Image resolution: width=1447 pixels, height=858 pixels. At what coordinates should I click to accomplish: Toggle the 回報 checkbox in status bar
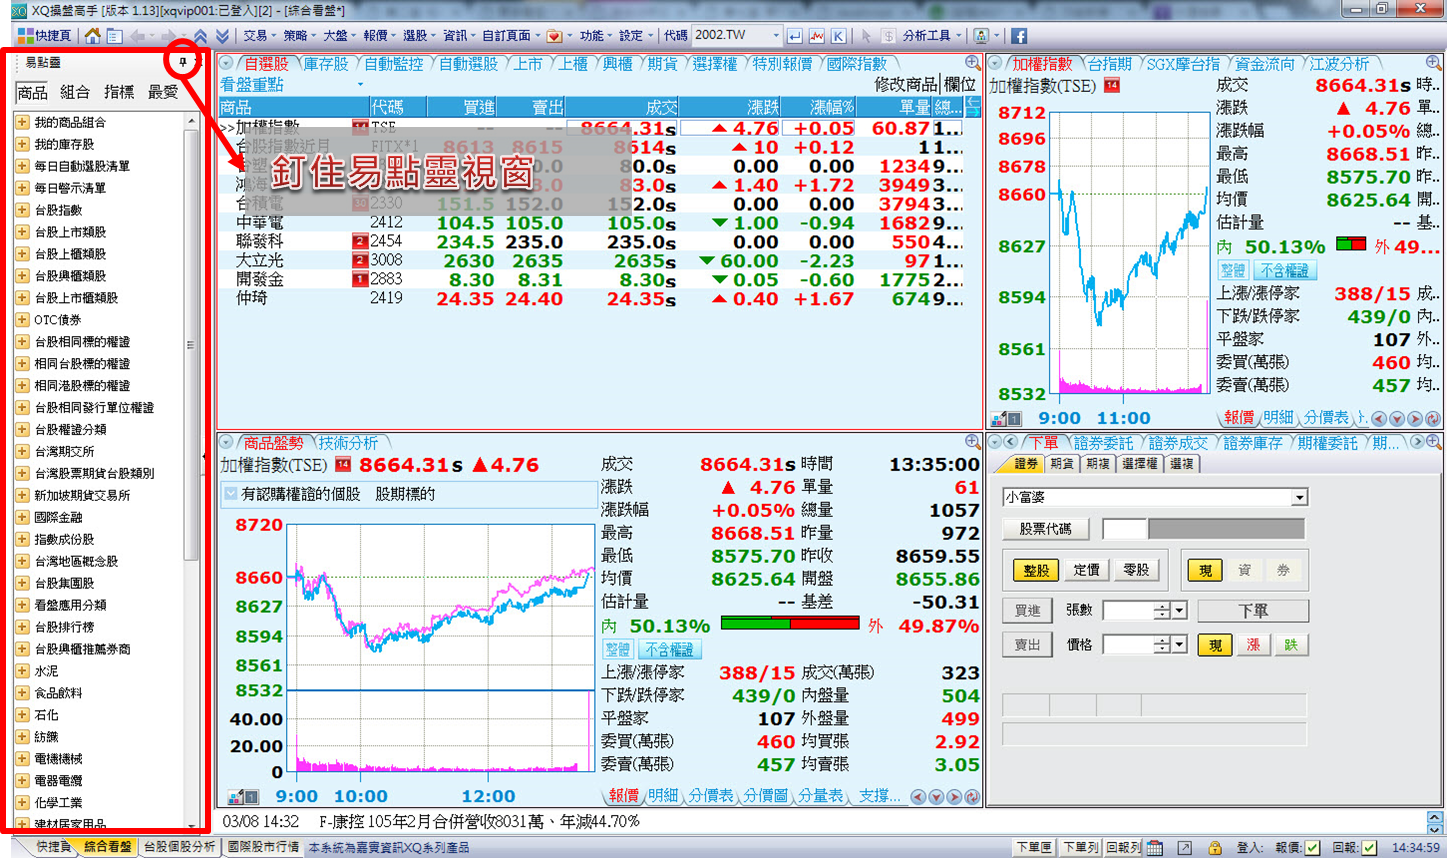[x=1369, y=847]
